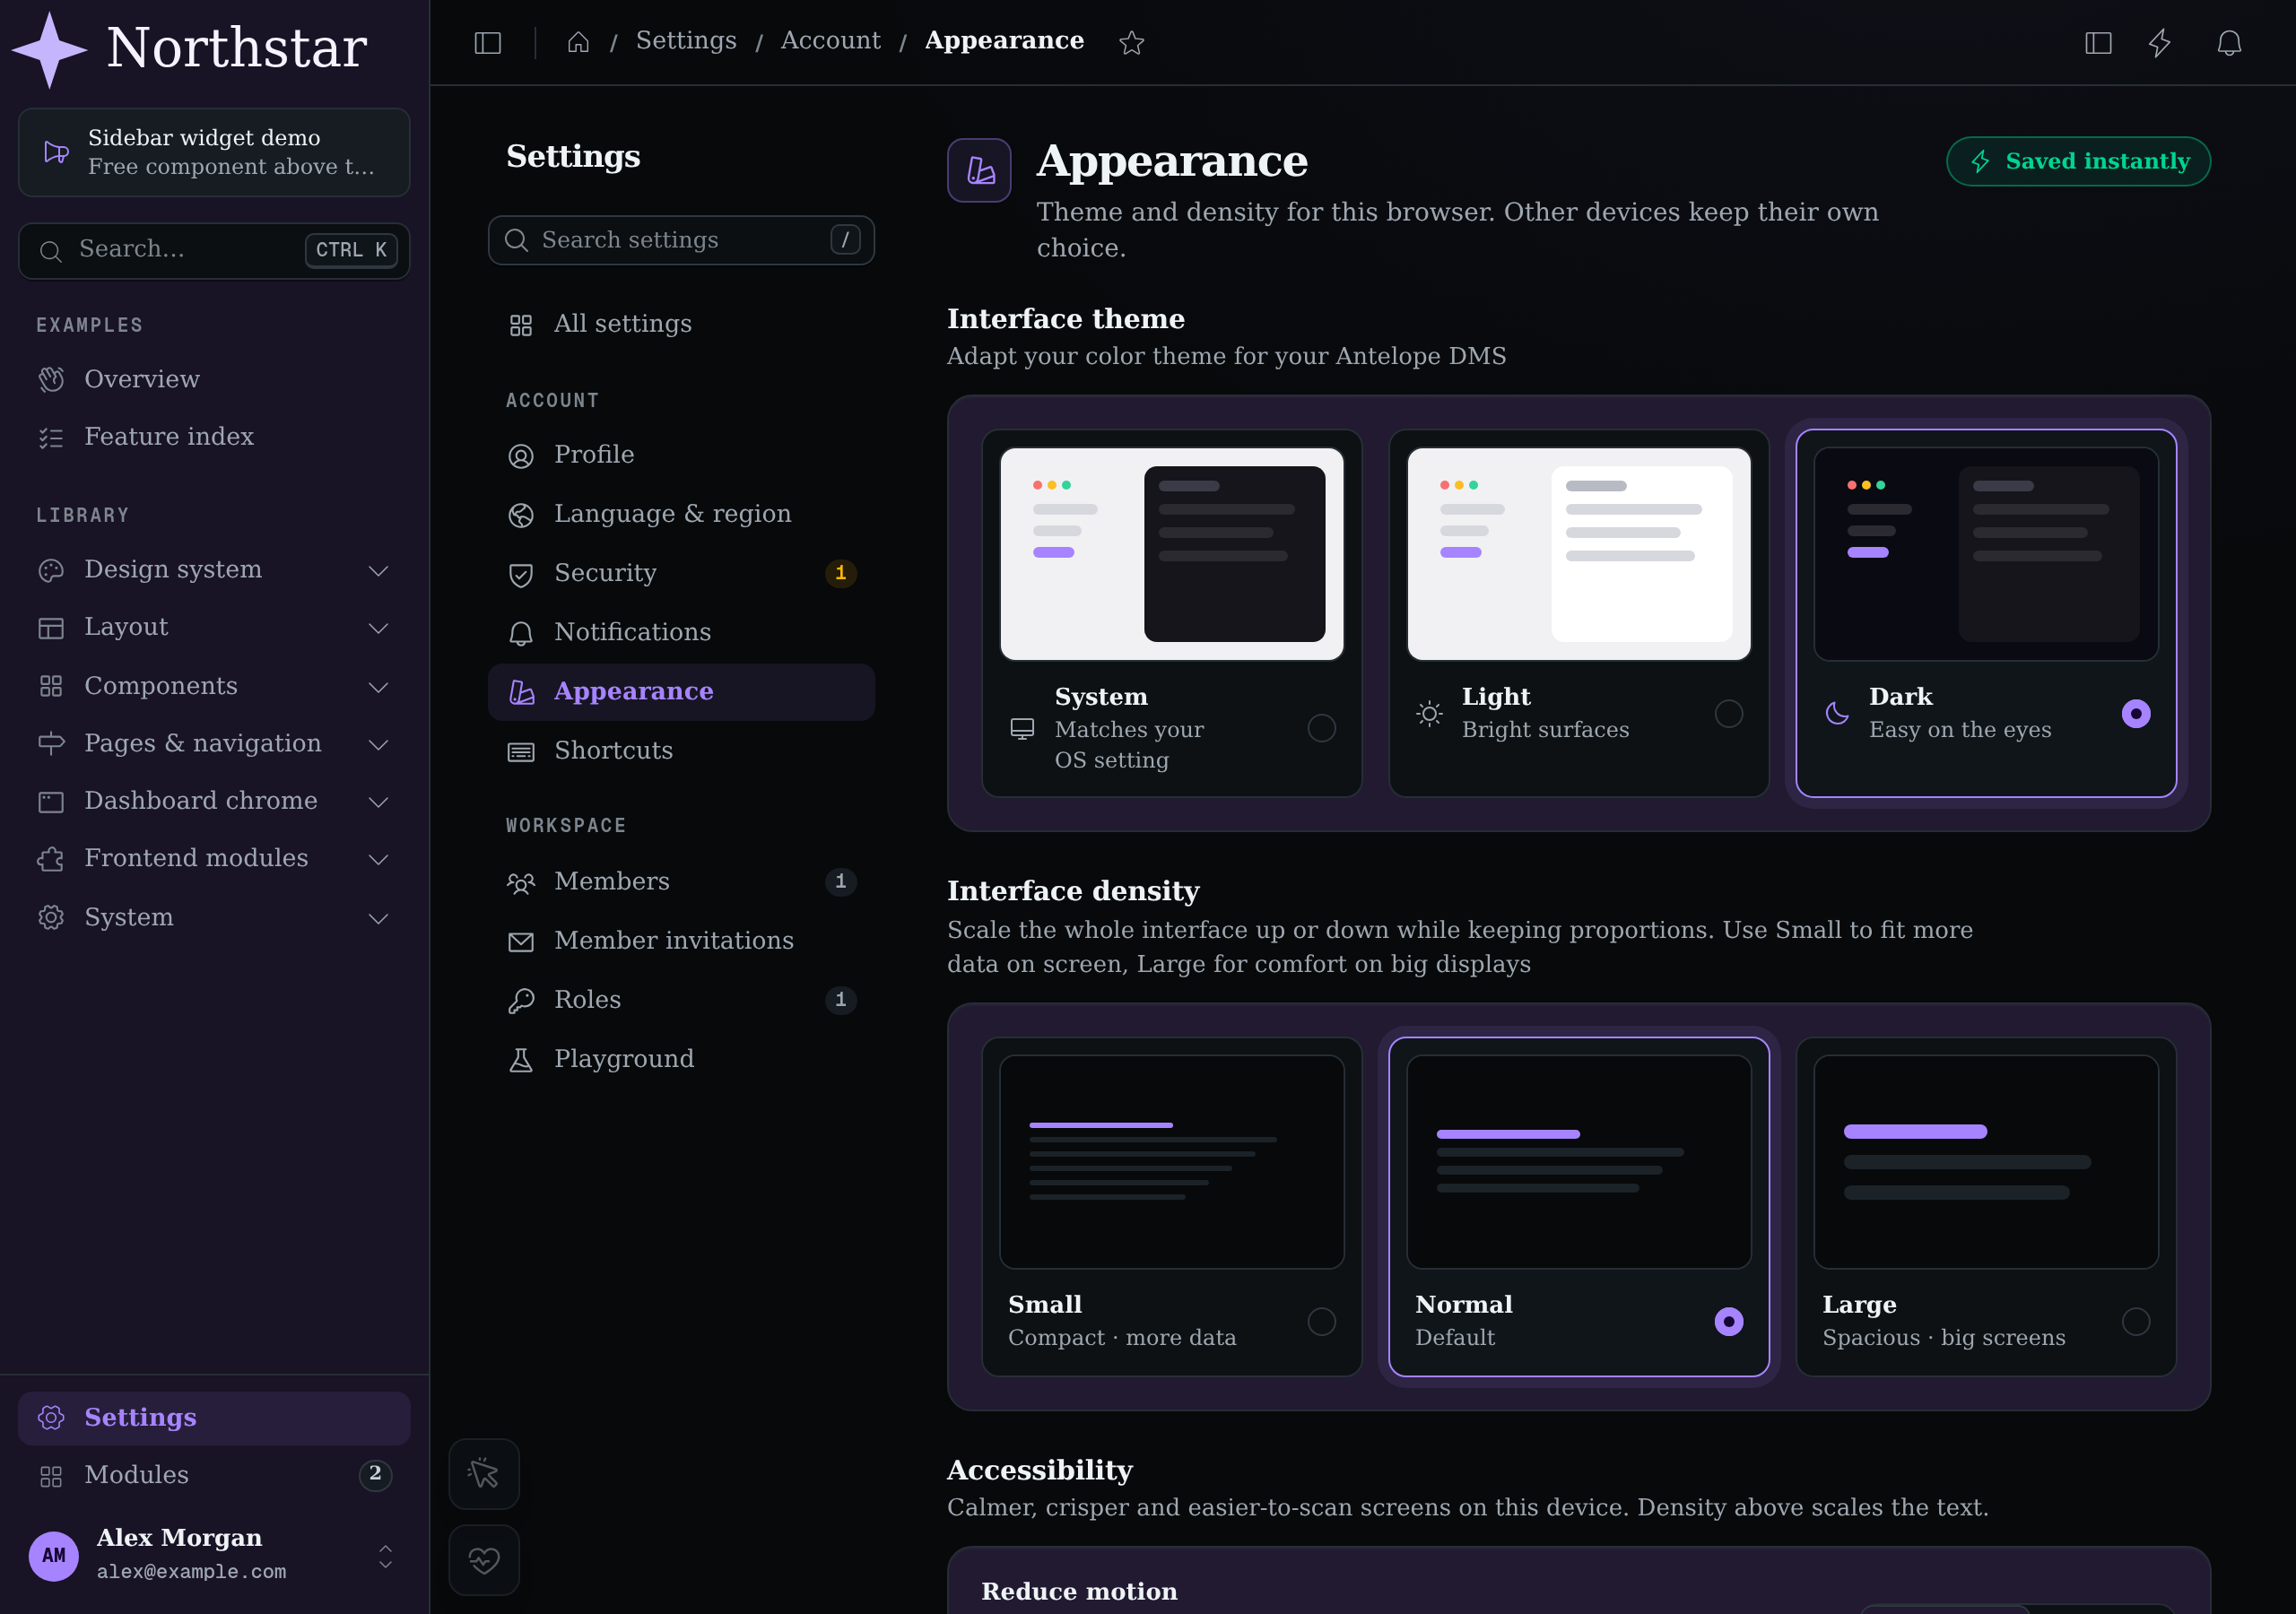Expand the Components section chevron
The width and height of the screenshot is (2296, 1614).
coord(378,687)
